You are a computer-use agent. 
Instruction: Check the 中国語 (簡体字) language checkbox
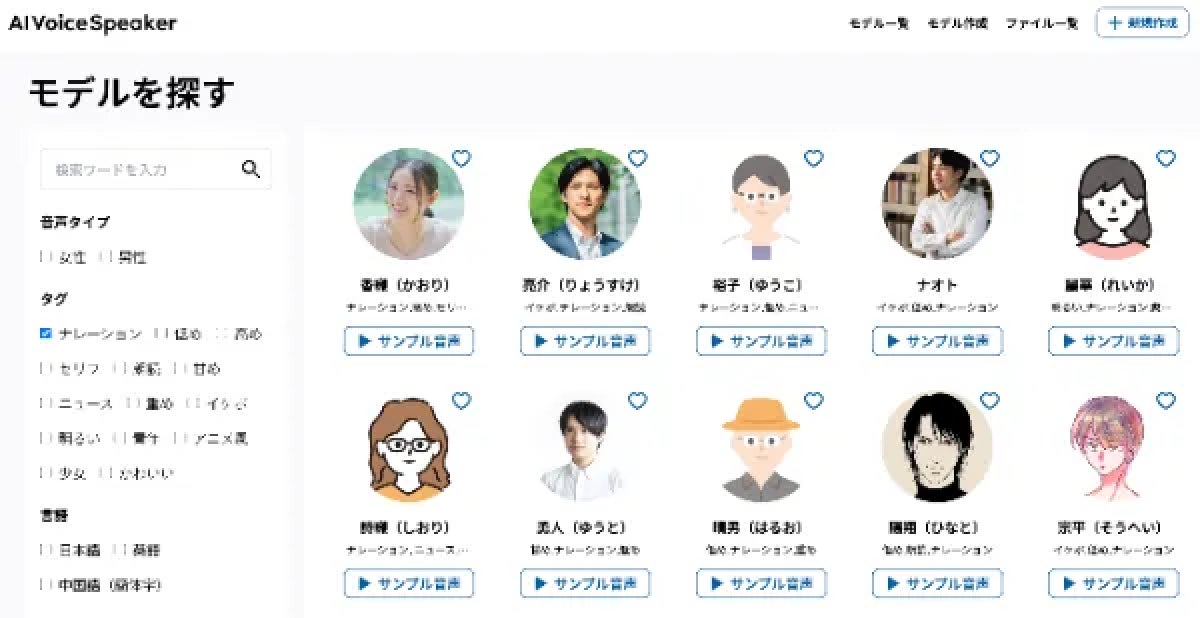pos(46,584)
